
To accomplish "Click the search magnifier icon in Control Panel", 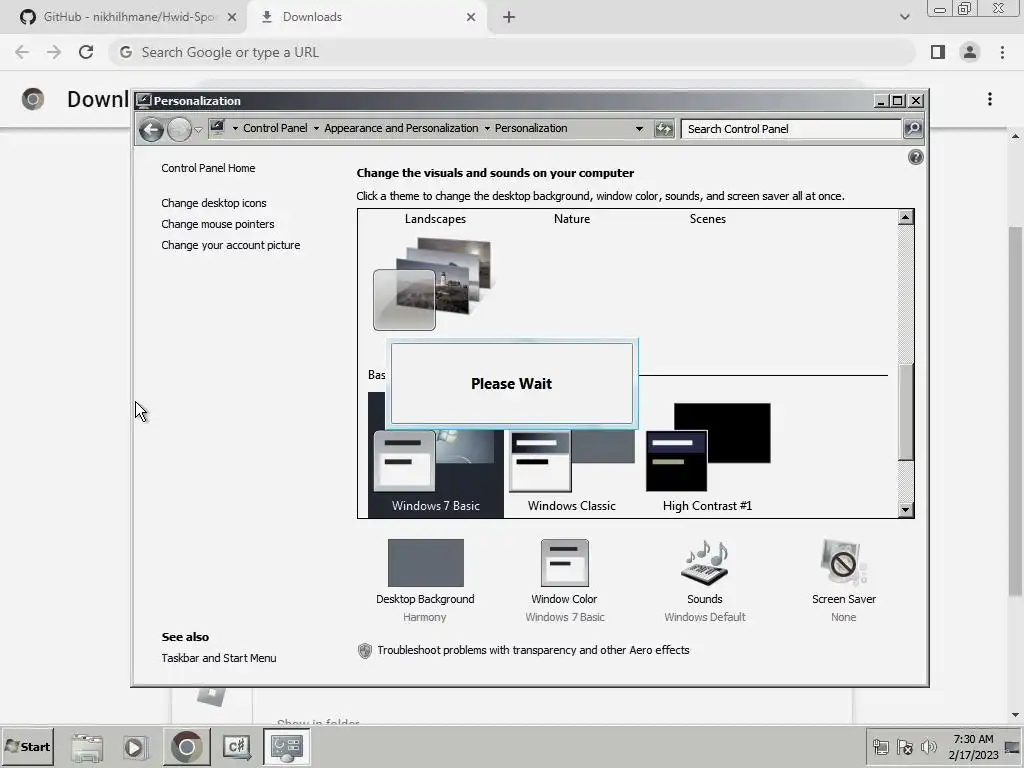I will point(913,129).
